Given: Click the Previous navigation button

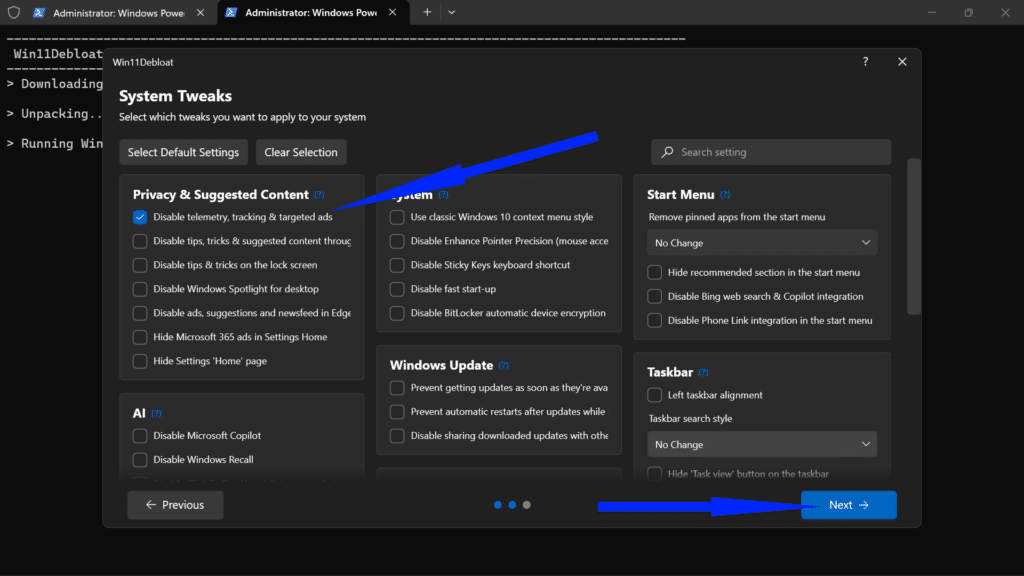Looking at the screenshot, I should (175, 505).
